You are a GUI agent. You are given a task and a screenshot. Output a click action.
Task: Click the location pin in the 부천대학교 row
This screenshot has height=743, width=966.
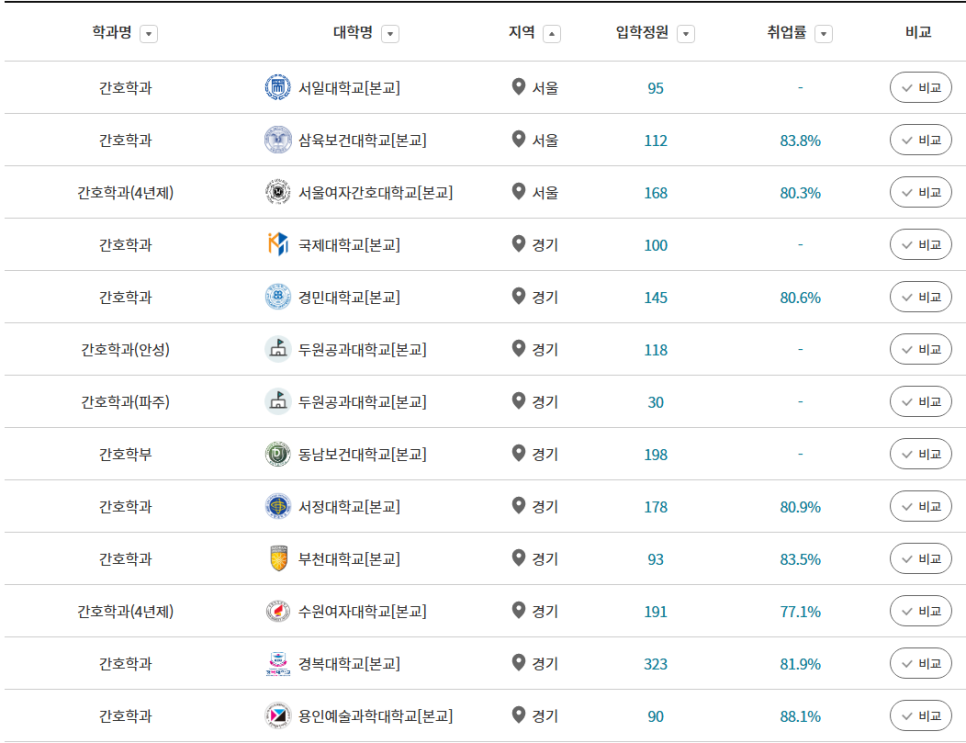pyautogui.click(x=519, y=558)
